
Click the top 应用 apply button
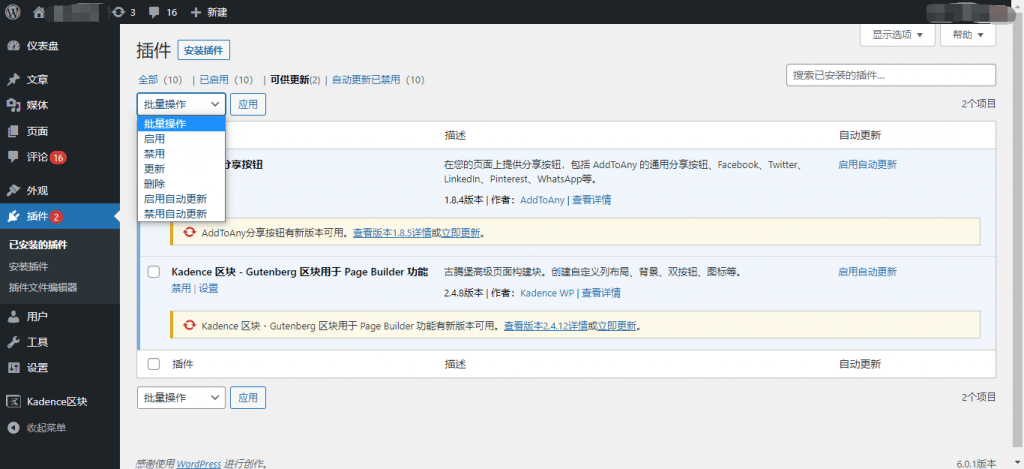(x=248, y=104)
